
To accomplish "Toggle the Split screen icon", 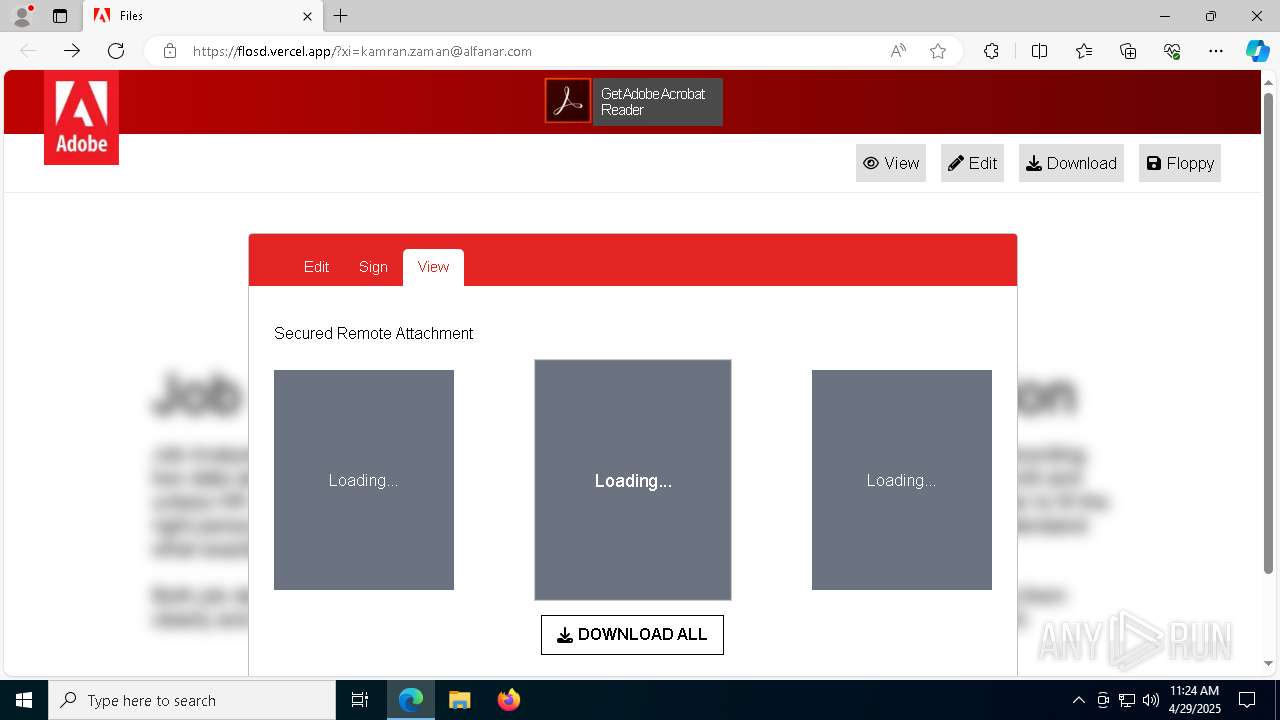I will pos(1039,51).
